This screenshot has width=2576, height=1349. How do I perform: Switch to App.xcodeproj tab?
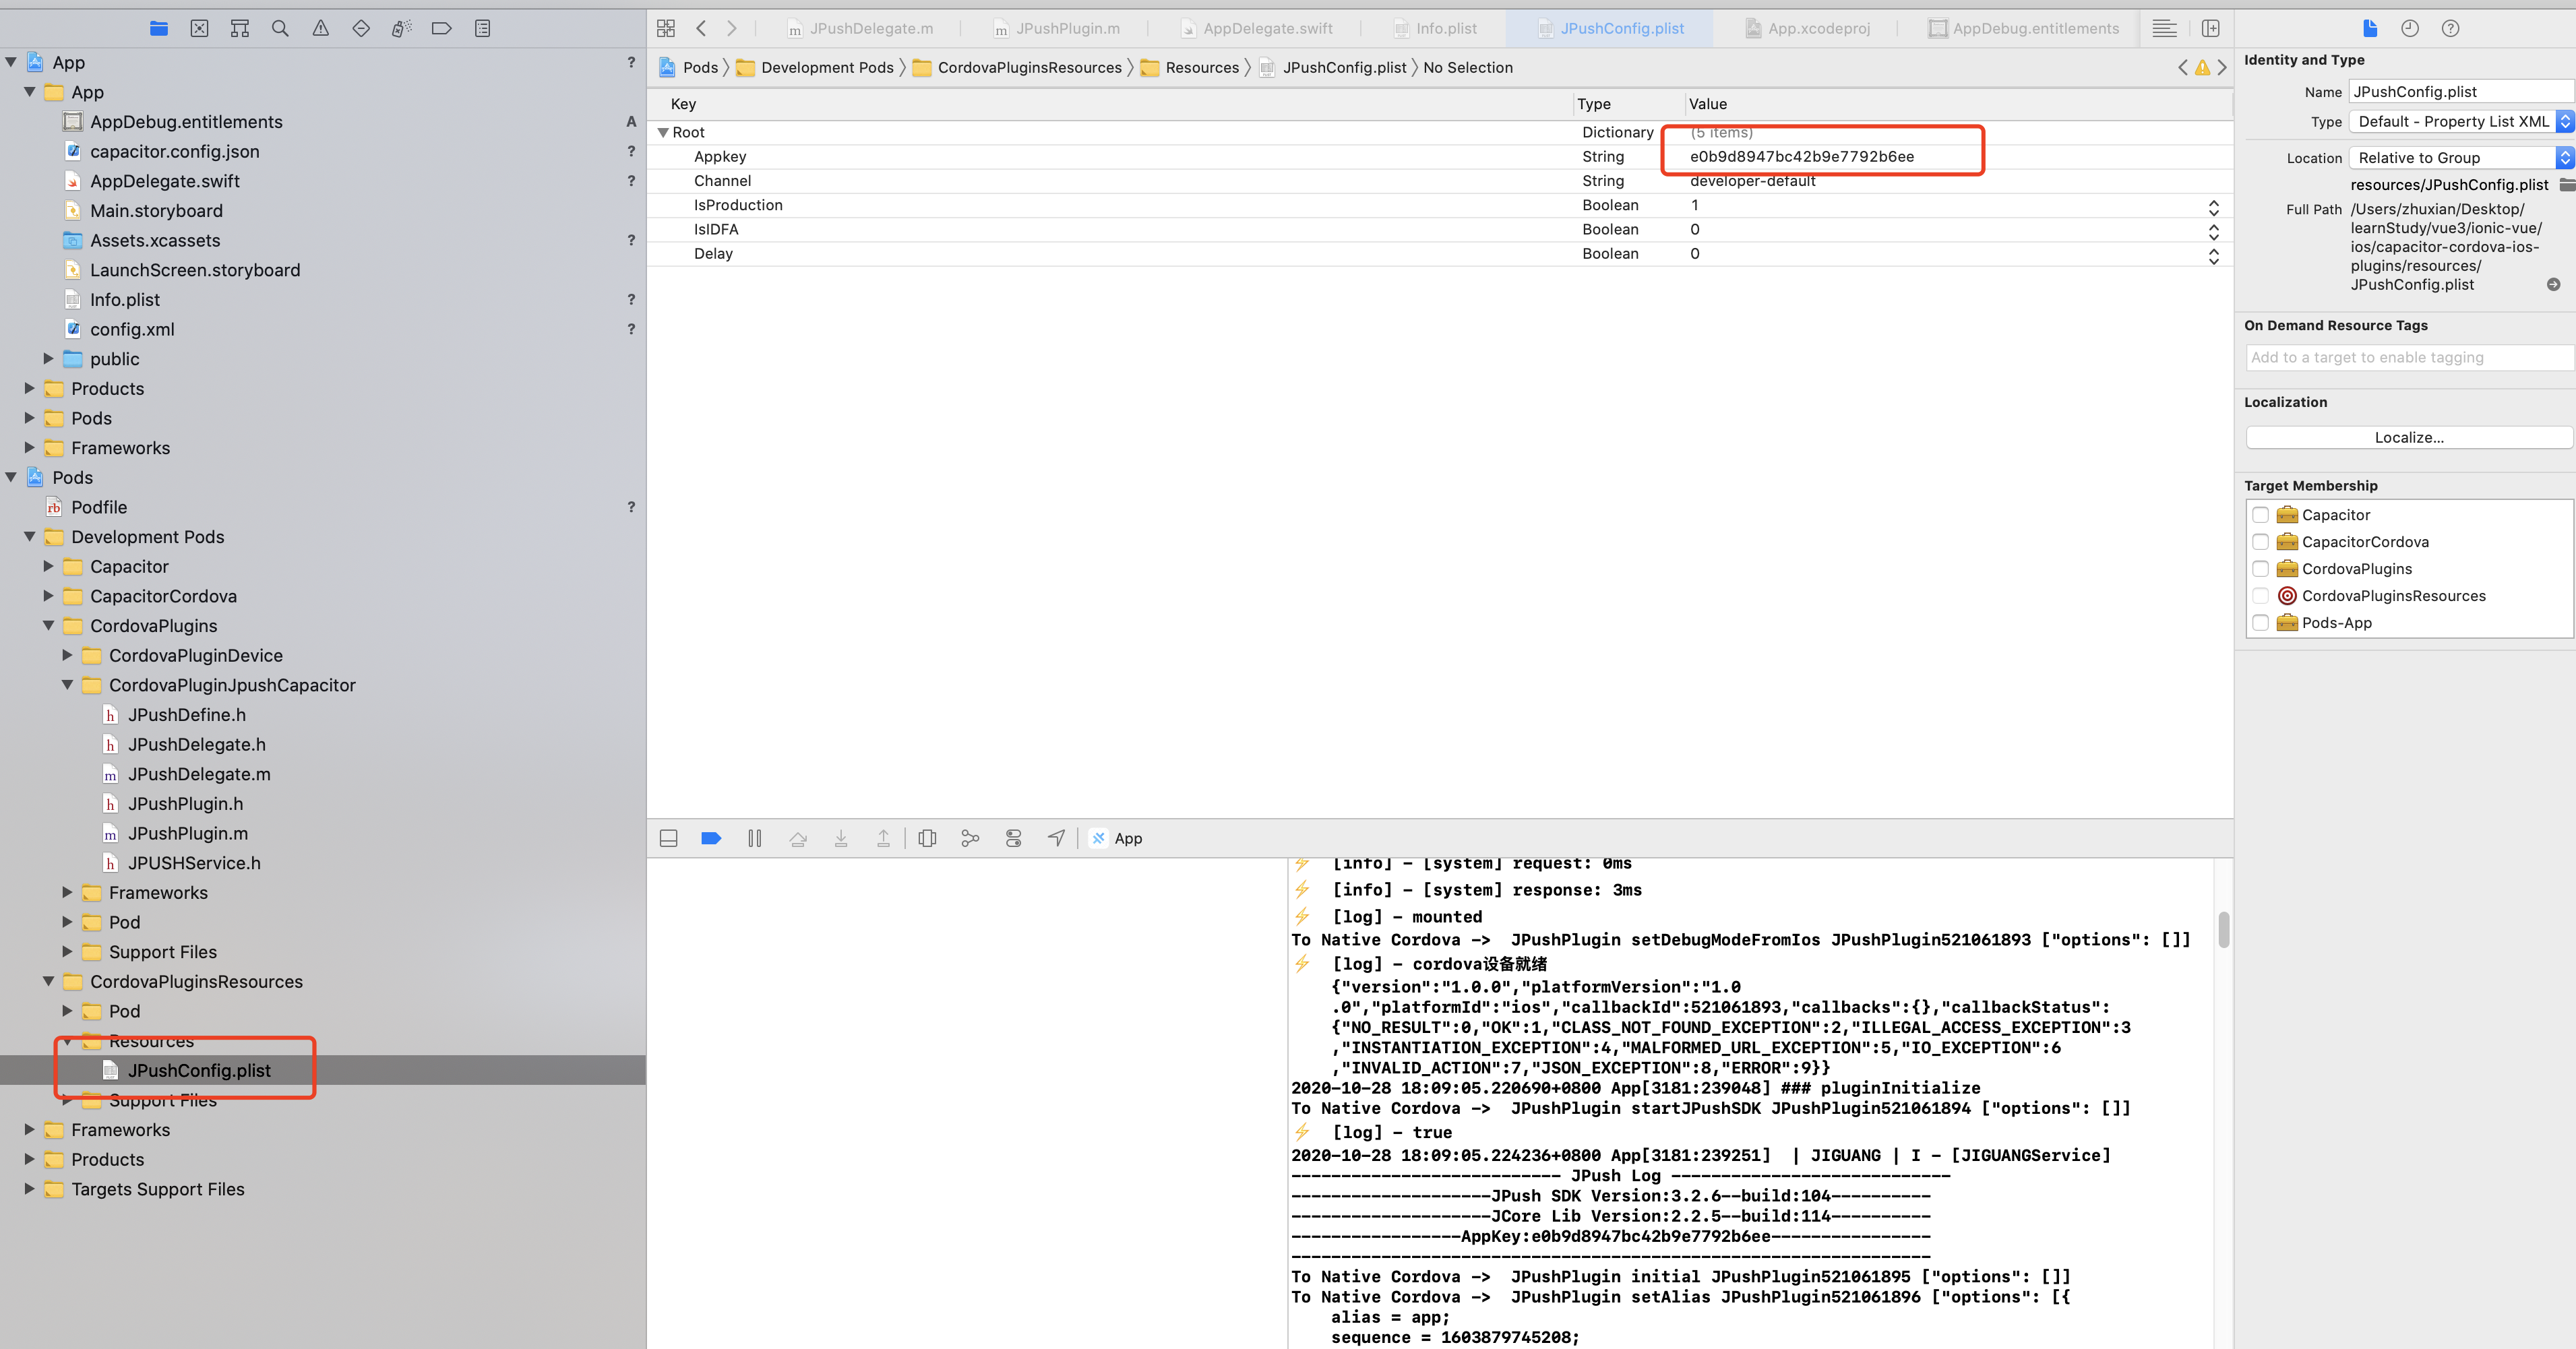point(1808,28)
